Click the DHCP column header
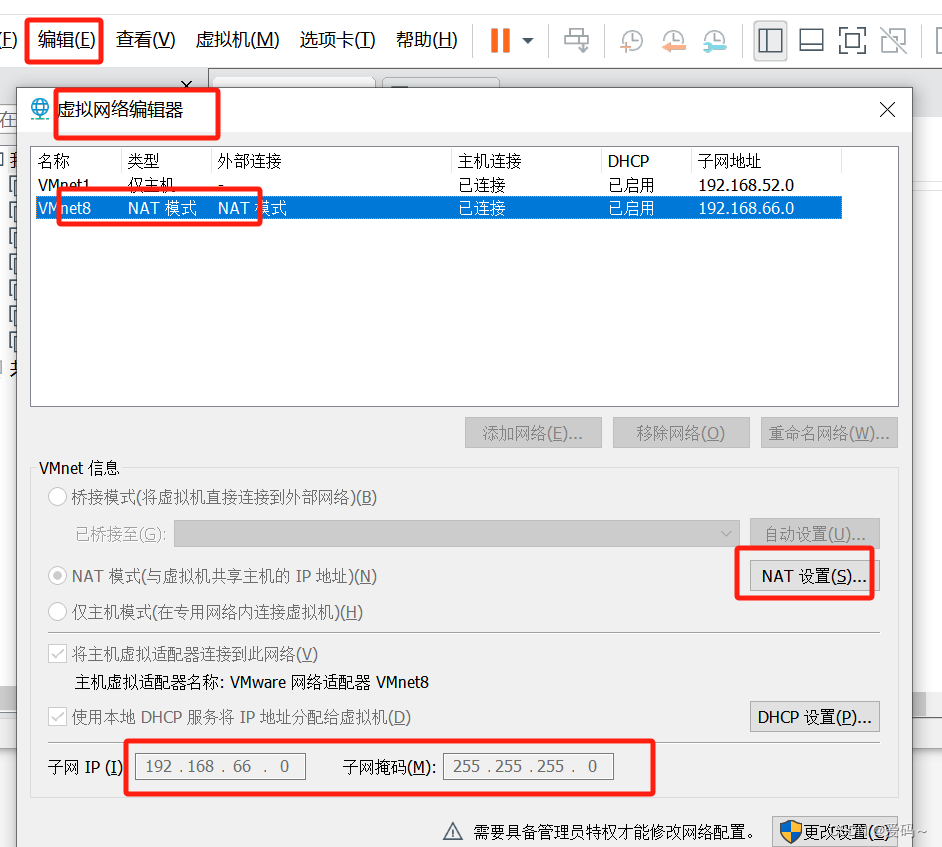This screenshot has height=847, width=942. (x=646, y=161)
